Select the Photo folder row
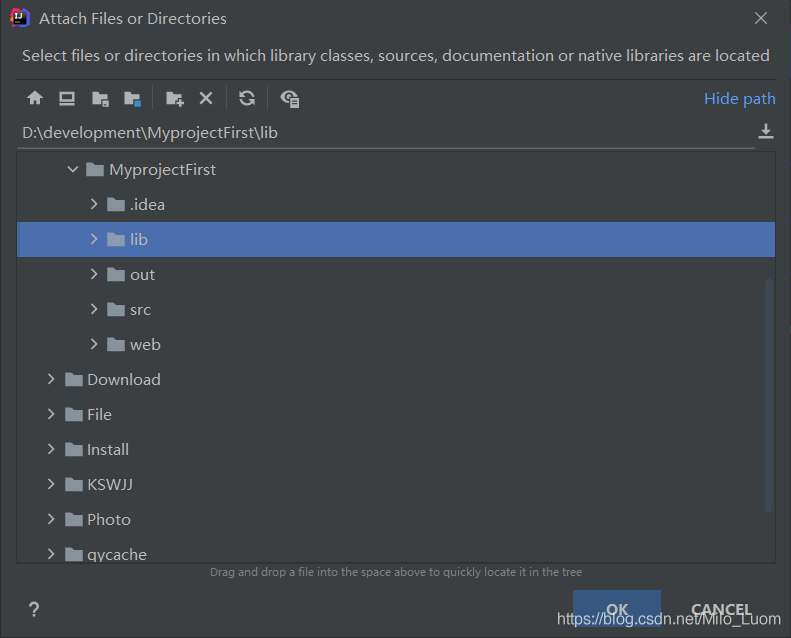The height and width of the screenshot is (638, 791). (396, 519)
